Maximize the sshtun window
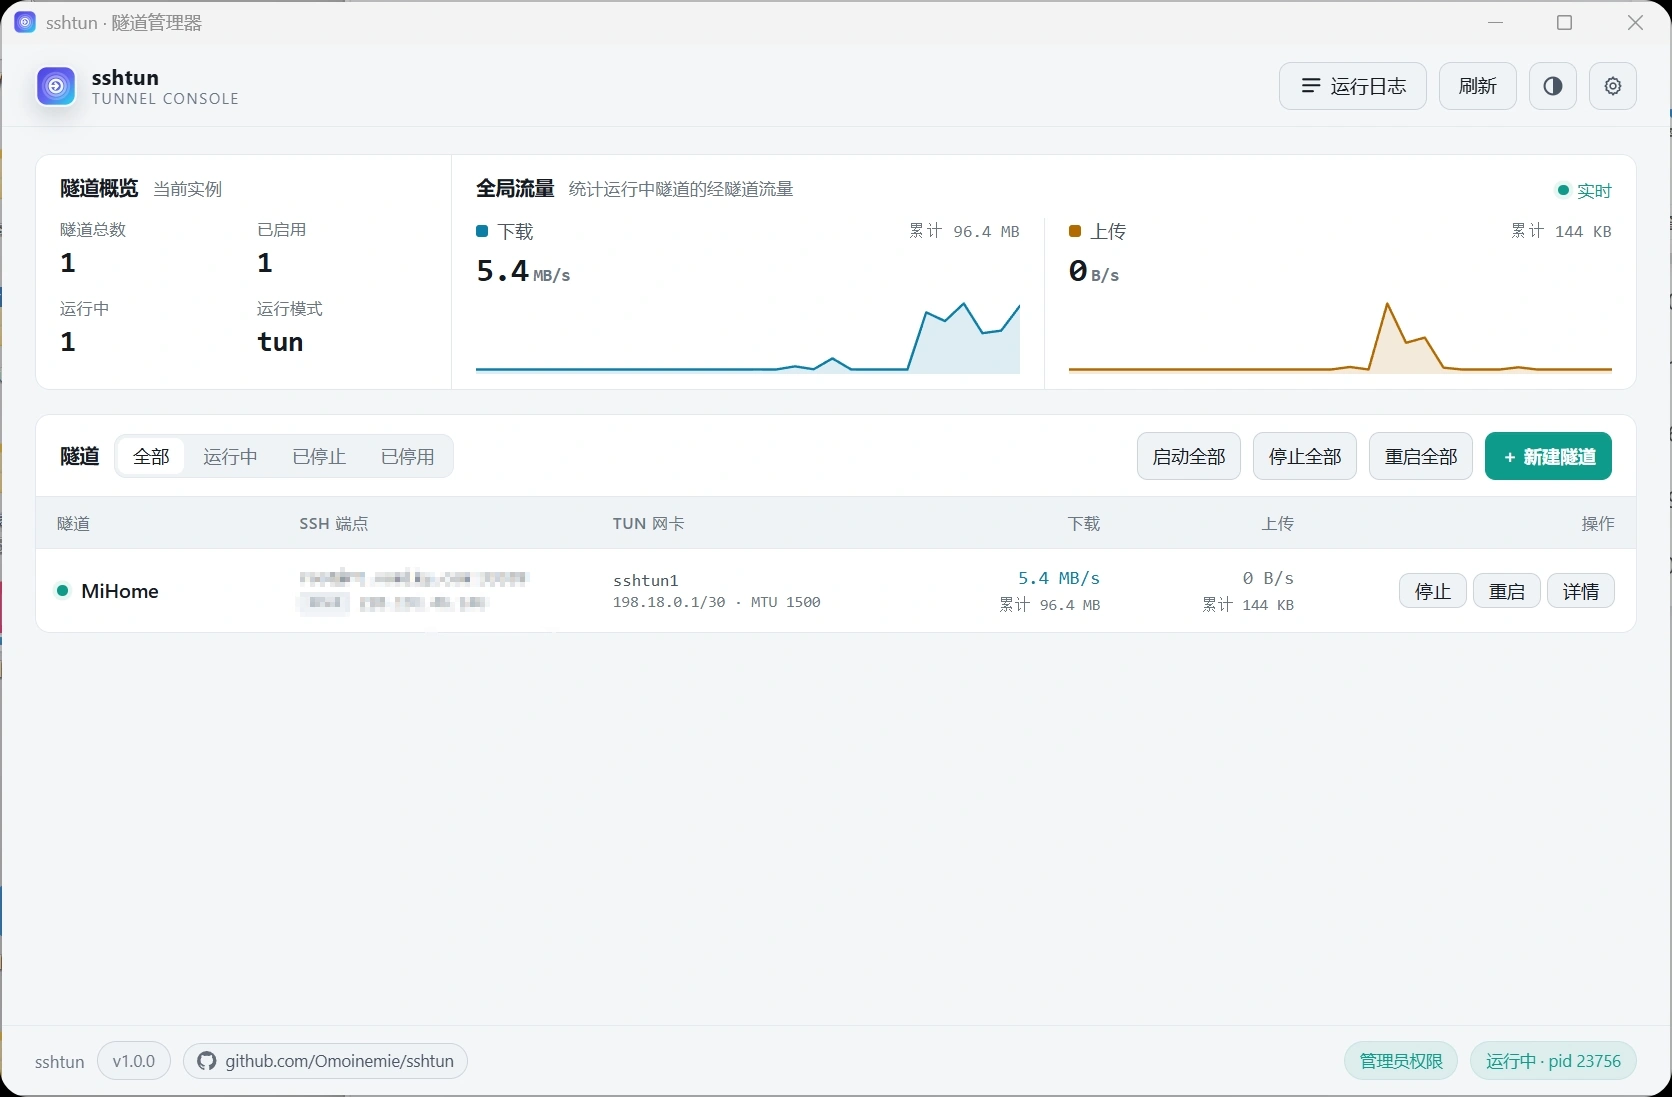The height and width of the screenshot is (1097, 1672). tap(1565, 22)
